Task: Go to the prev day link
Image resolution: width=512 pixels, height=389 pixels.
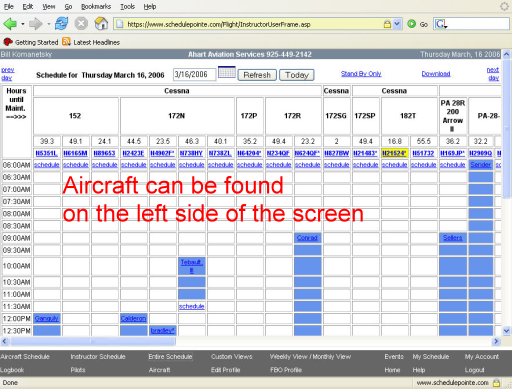Action: [x=8, y=74]
